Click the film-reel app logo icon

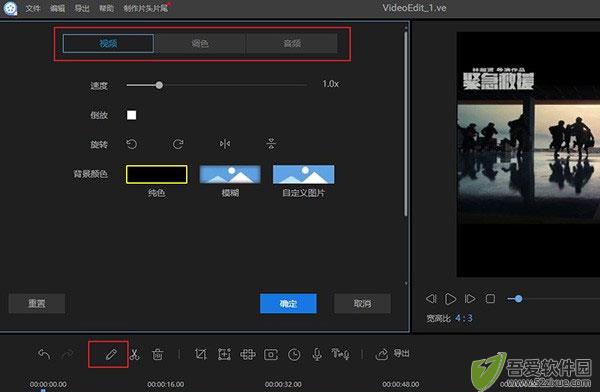(x=10, y=8)
